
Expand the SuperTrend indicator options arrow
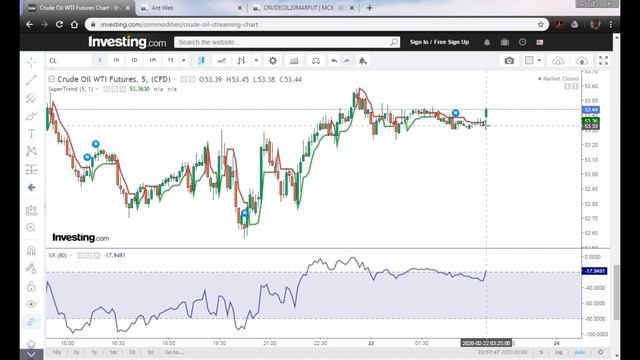point(97,89)
